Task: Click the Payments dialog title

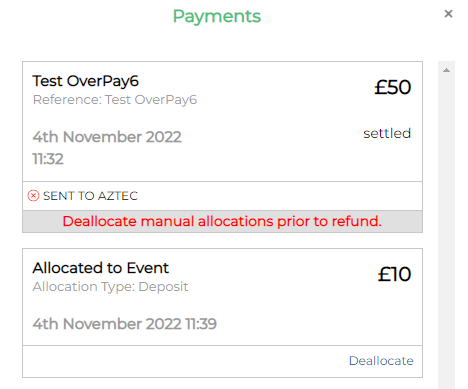Action: [217, 16]
